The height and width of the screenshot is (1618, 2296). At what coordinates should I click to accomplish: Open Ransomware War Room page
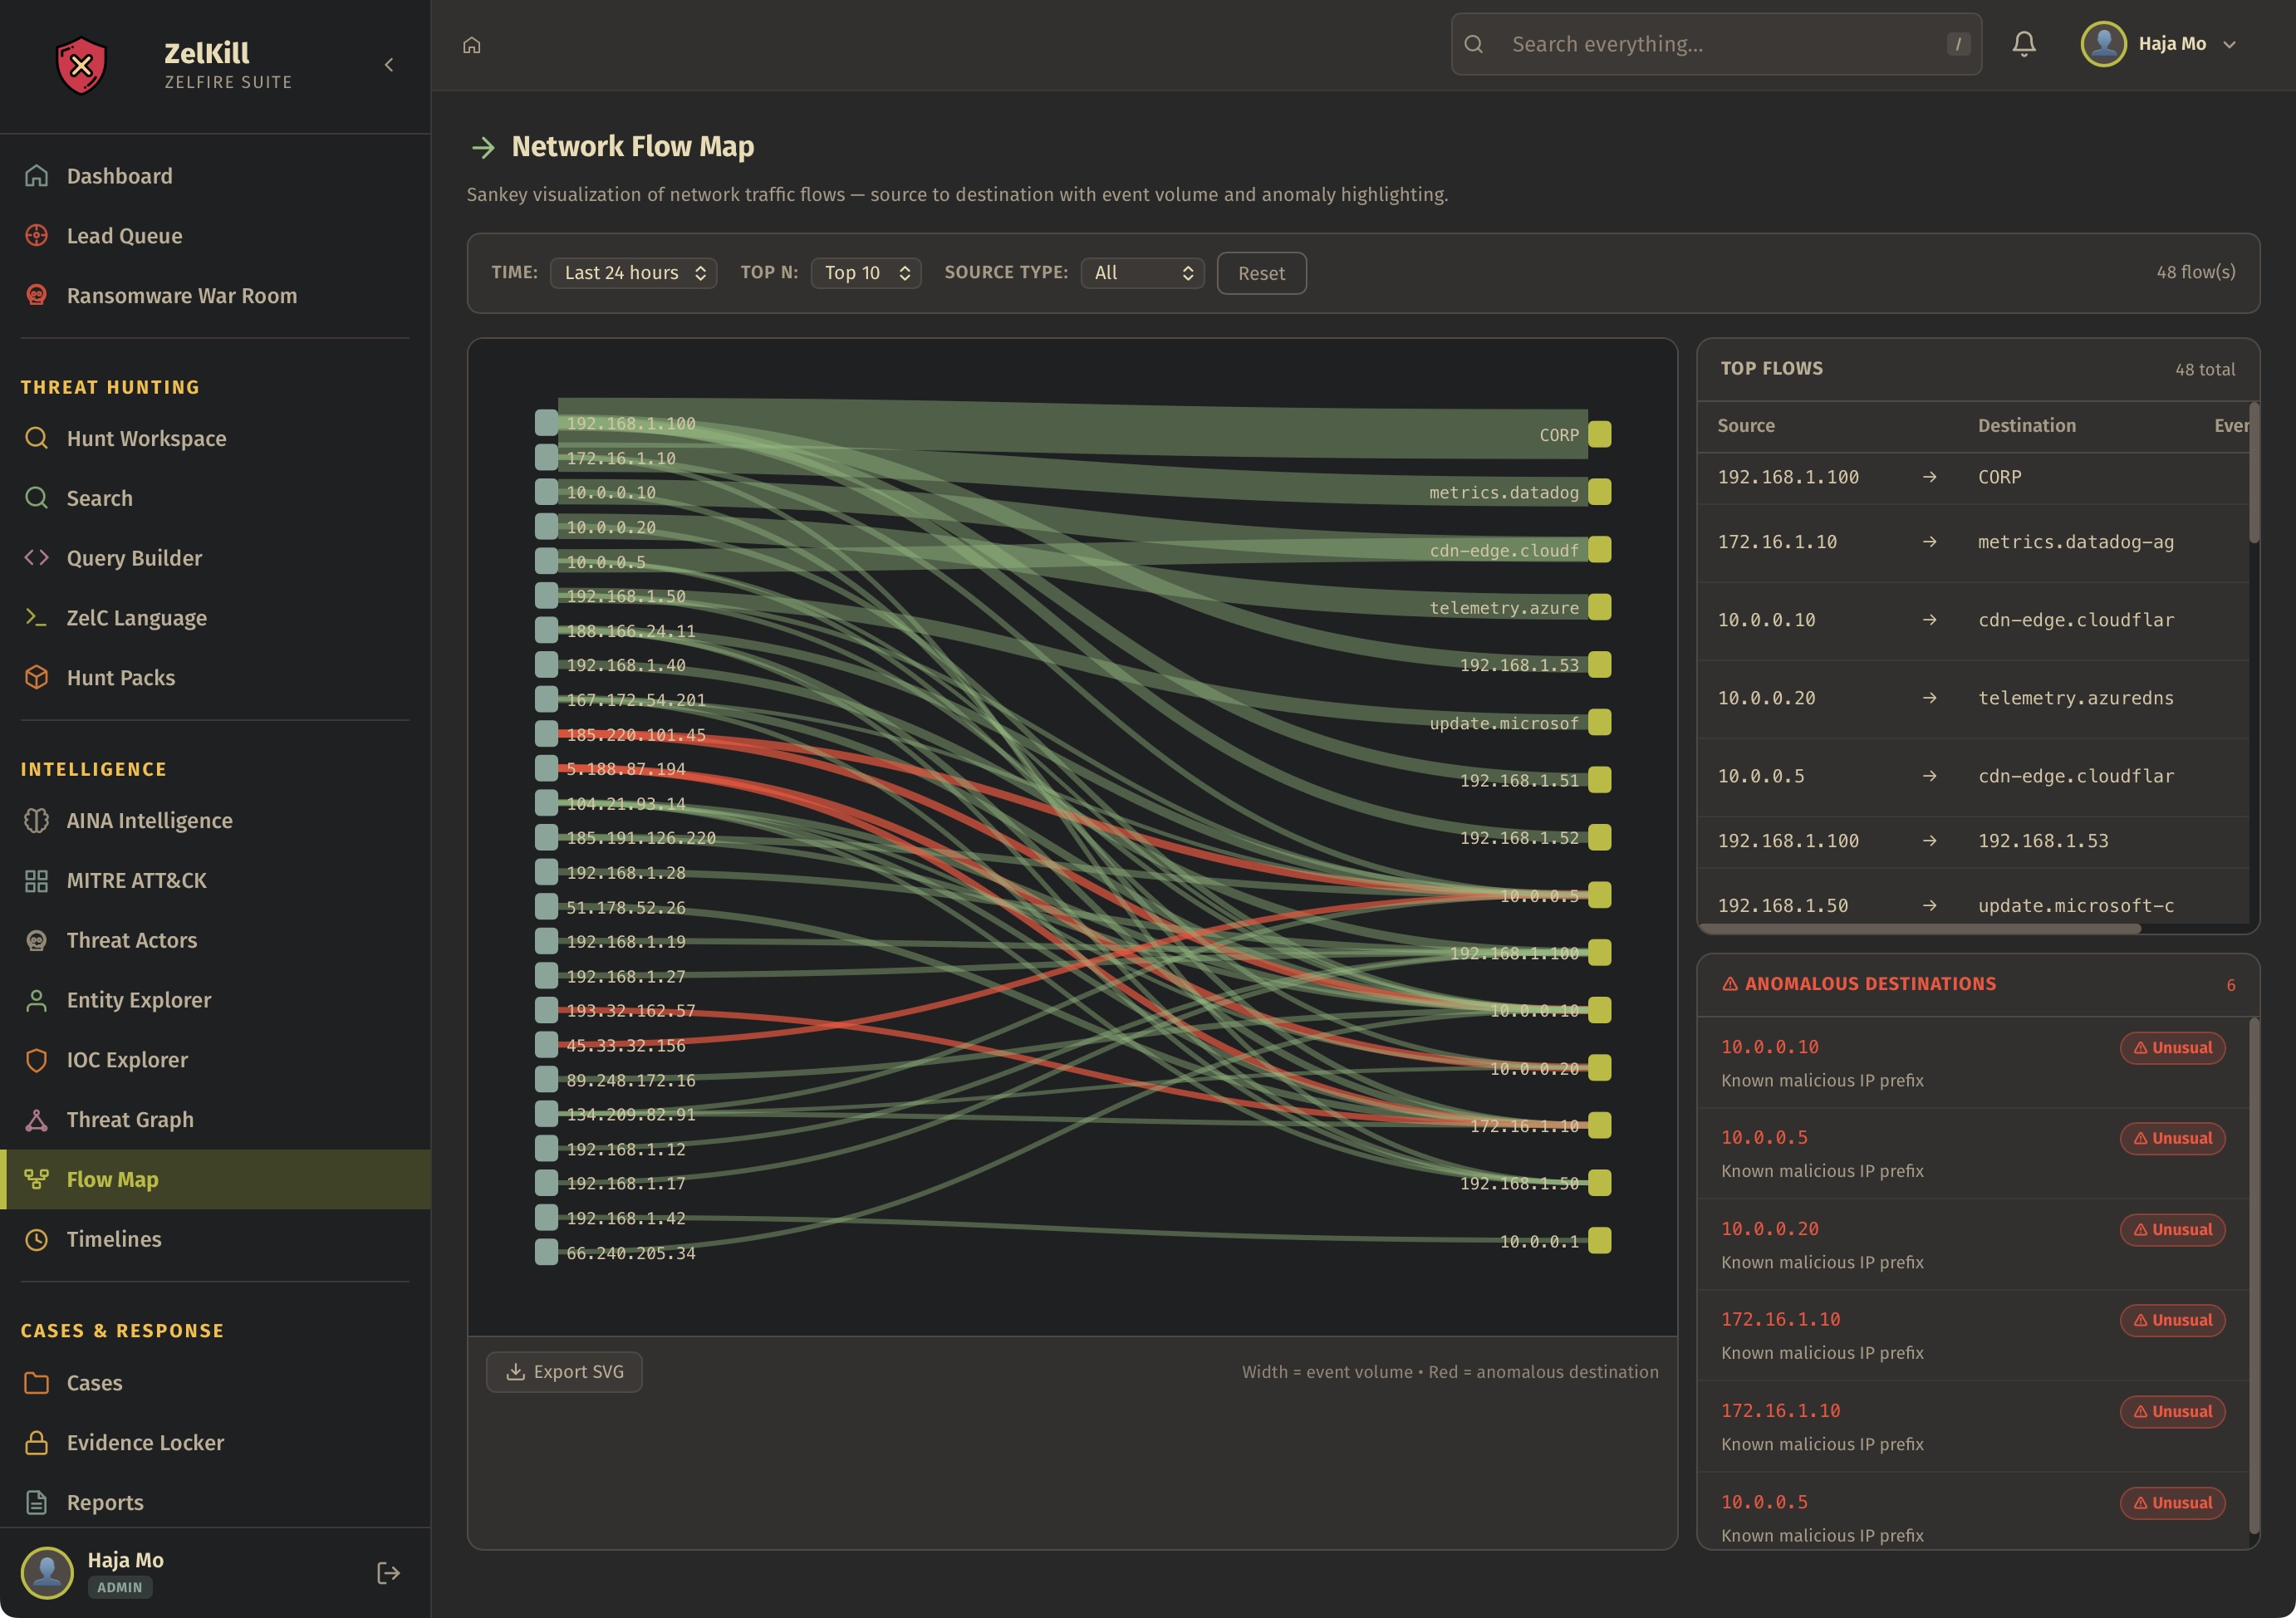point(181,295)
